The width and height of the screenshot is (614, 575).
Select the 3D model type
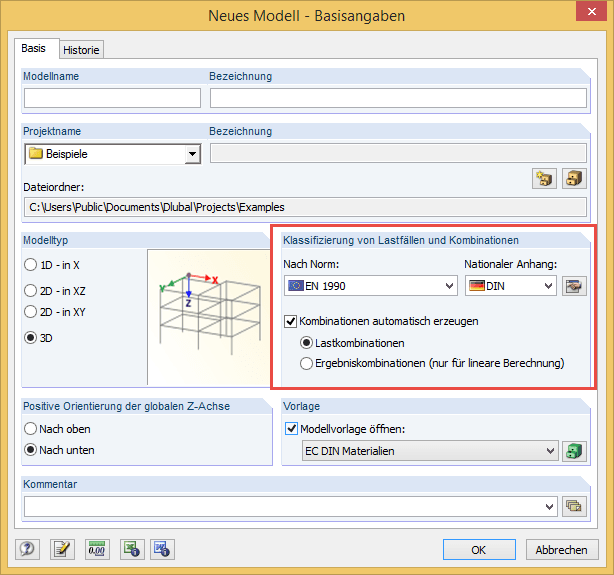(38, 338)
